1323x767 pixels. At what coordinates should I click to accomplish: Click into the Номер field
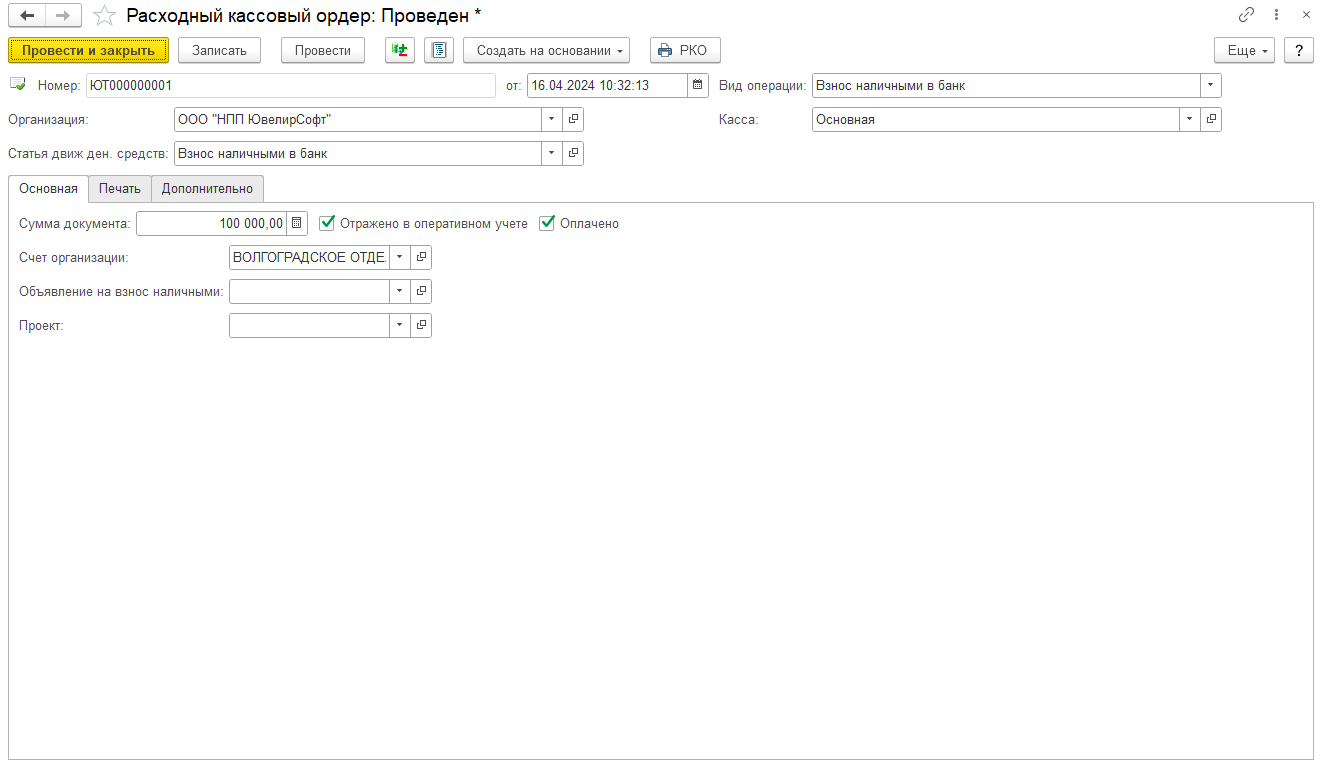pyautogui.click(x=291, y=85)
